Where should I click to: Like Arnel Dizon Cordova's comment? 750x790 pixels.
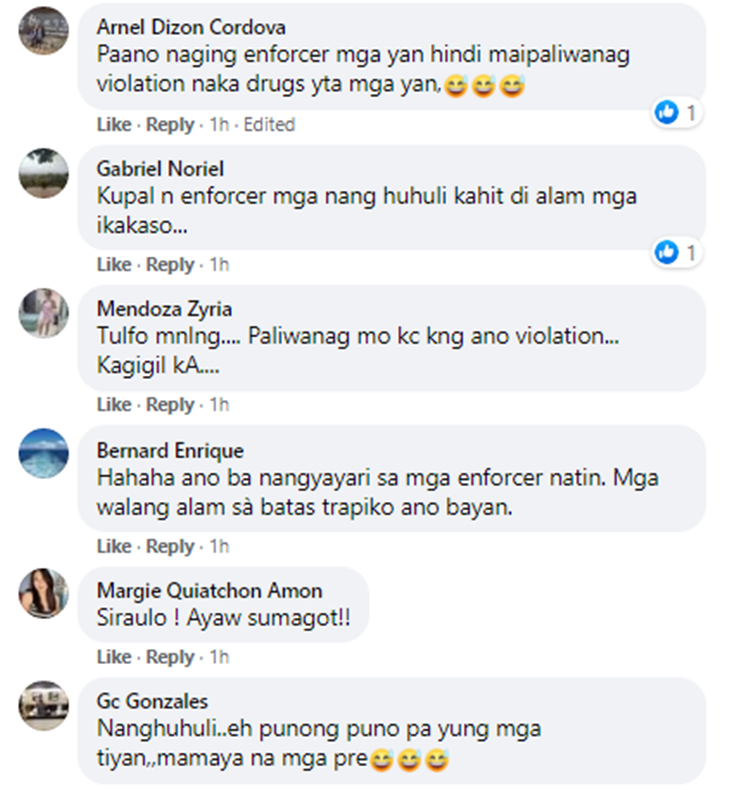[114, 125]
